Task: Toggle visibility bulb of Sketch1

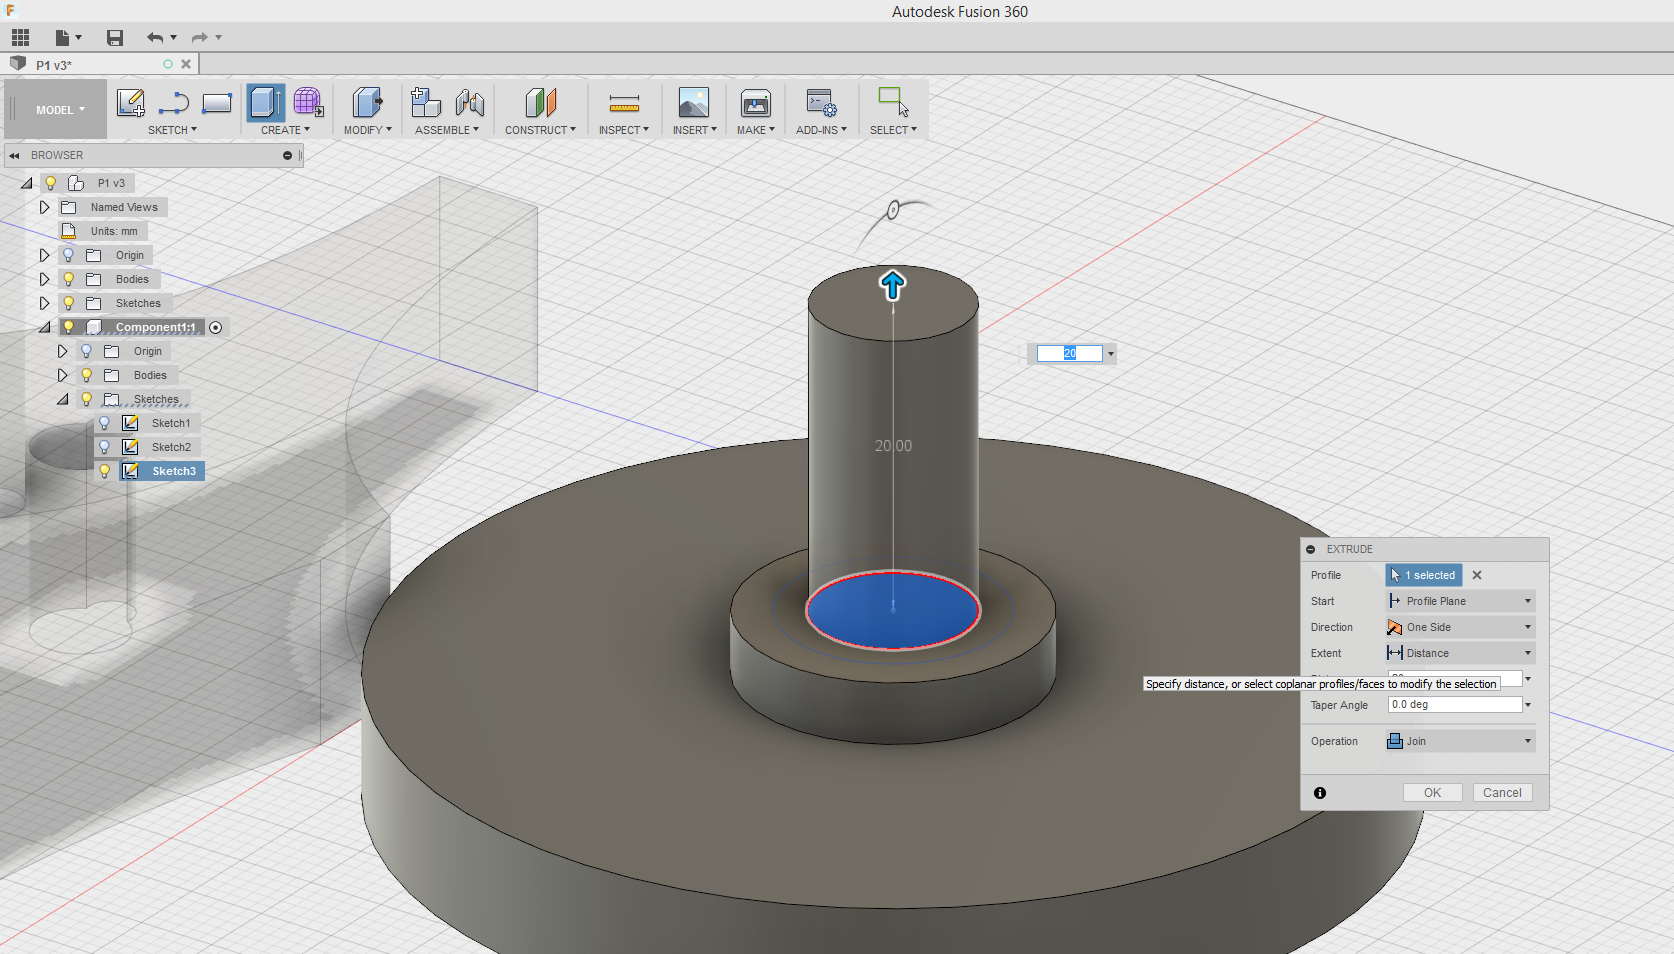Action: pyautogui.click(x=105, y=423)
